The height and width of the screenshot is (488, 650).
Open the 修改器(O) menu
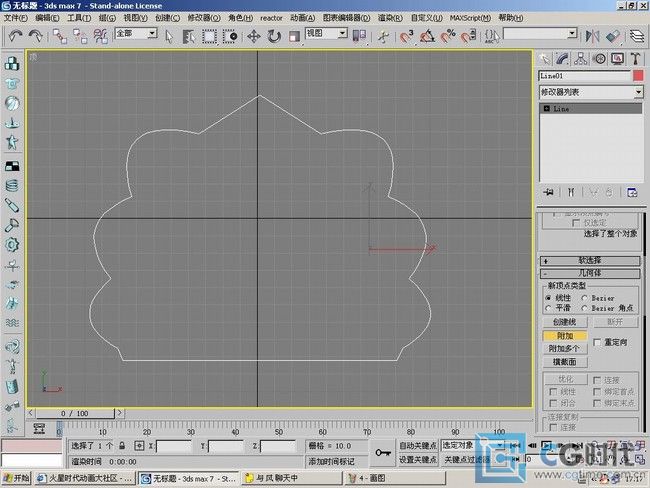[204, 18]
